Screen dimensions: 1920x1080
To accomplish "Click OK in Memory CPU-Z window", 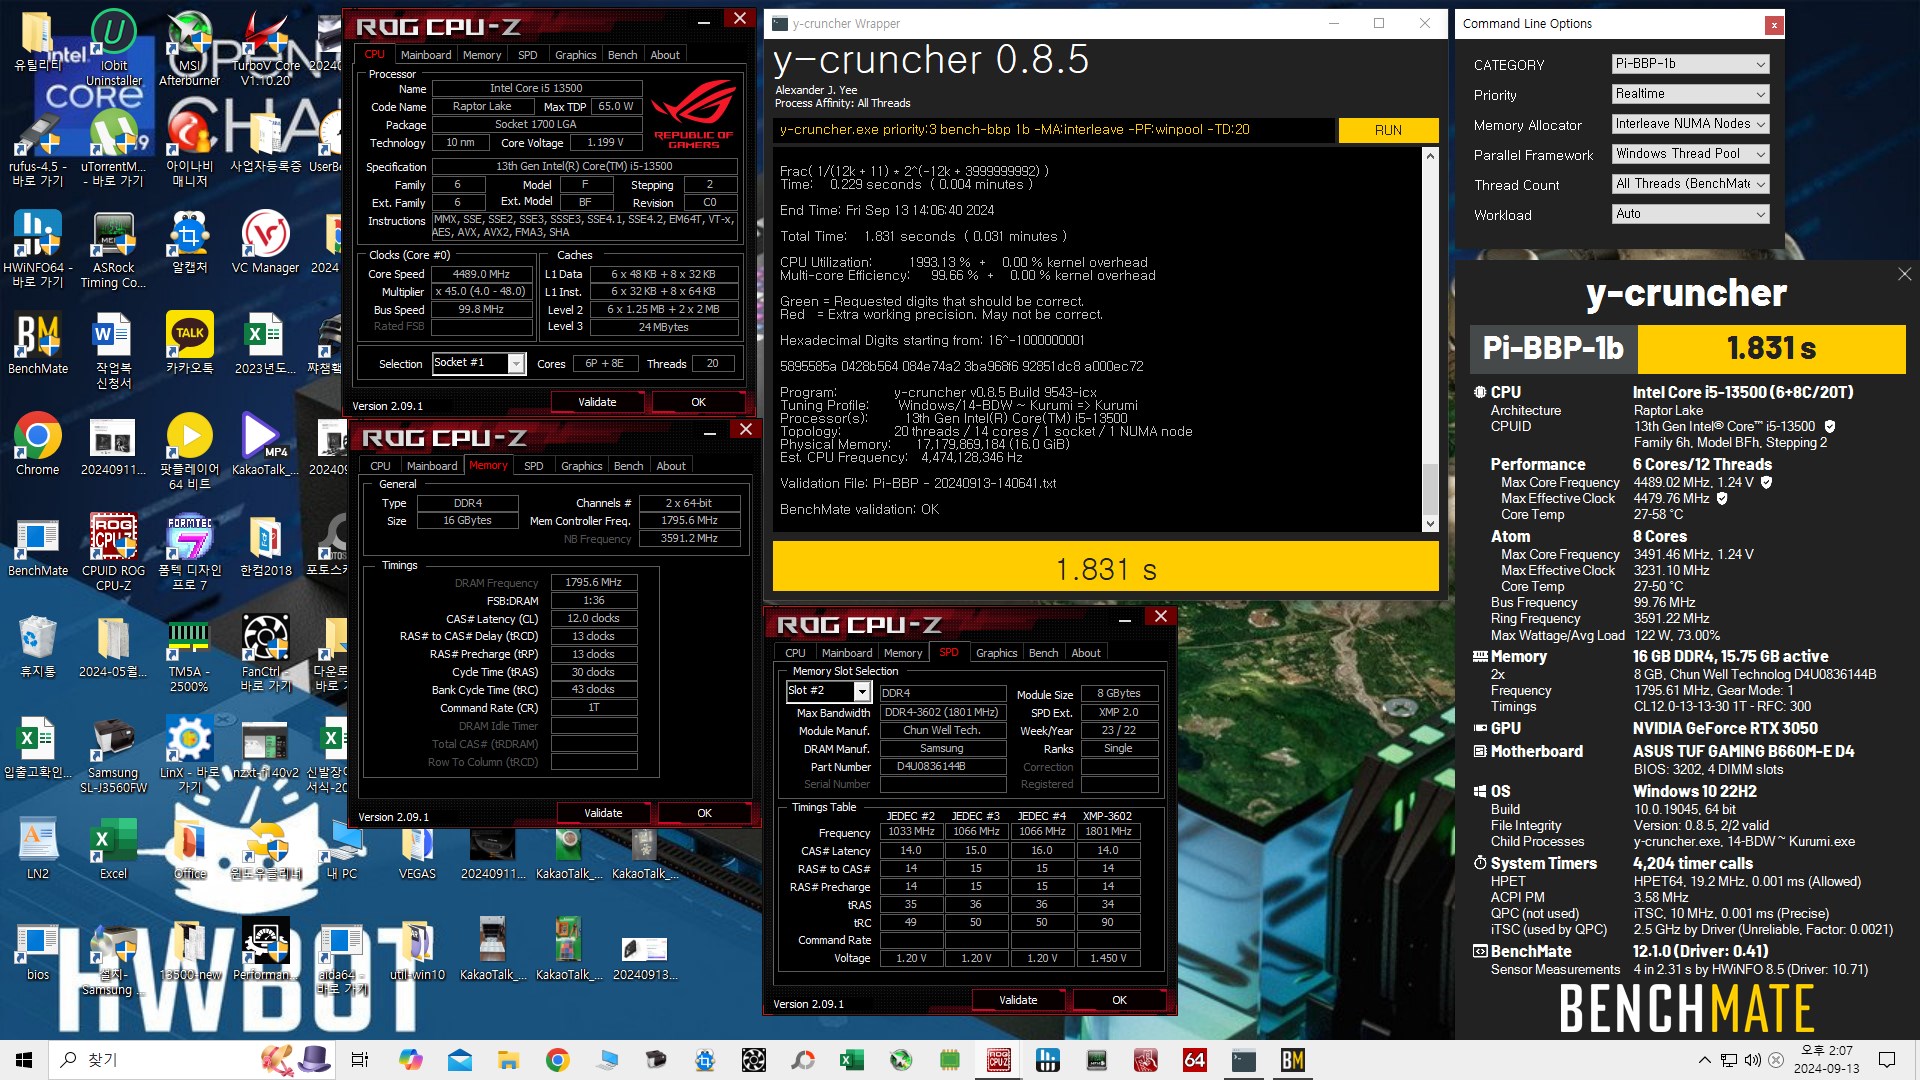I will 704,813.
